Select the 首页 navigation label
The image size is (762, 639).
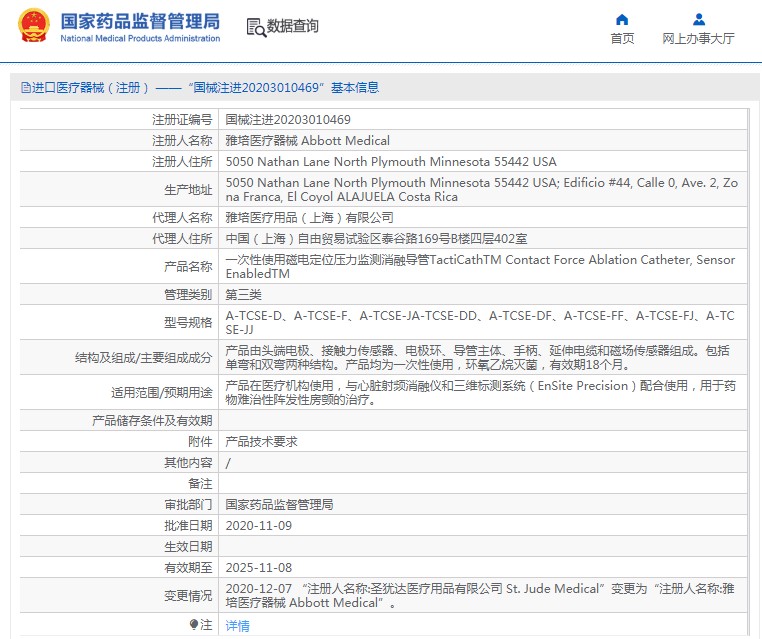tap(622, 38)
